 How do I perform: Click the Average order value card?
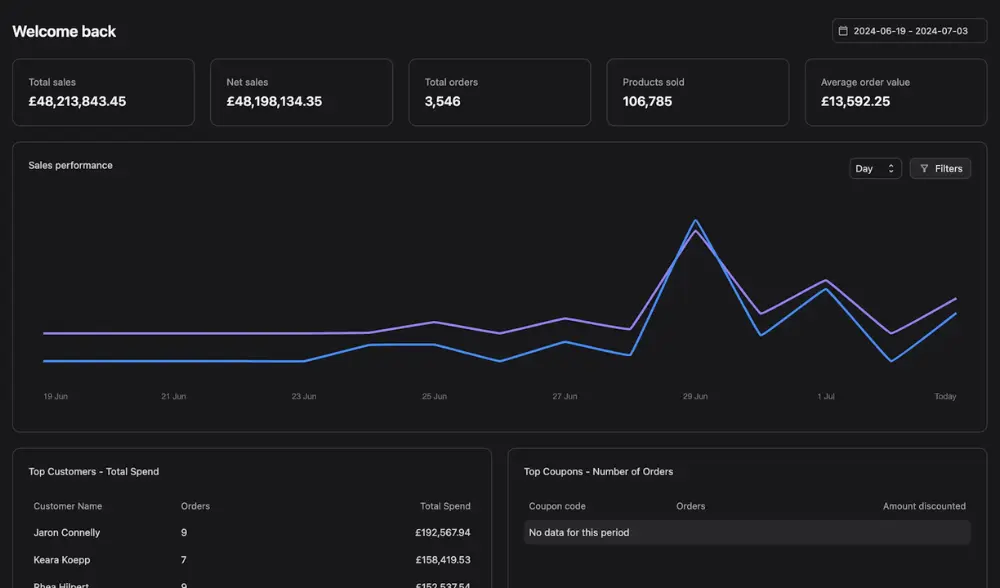(895, 92)
